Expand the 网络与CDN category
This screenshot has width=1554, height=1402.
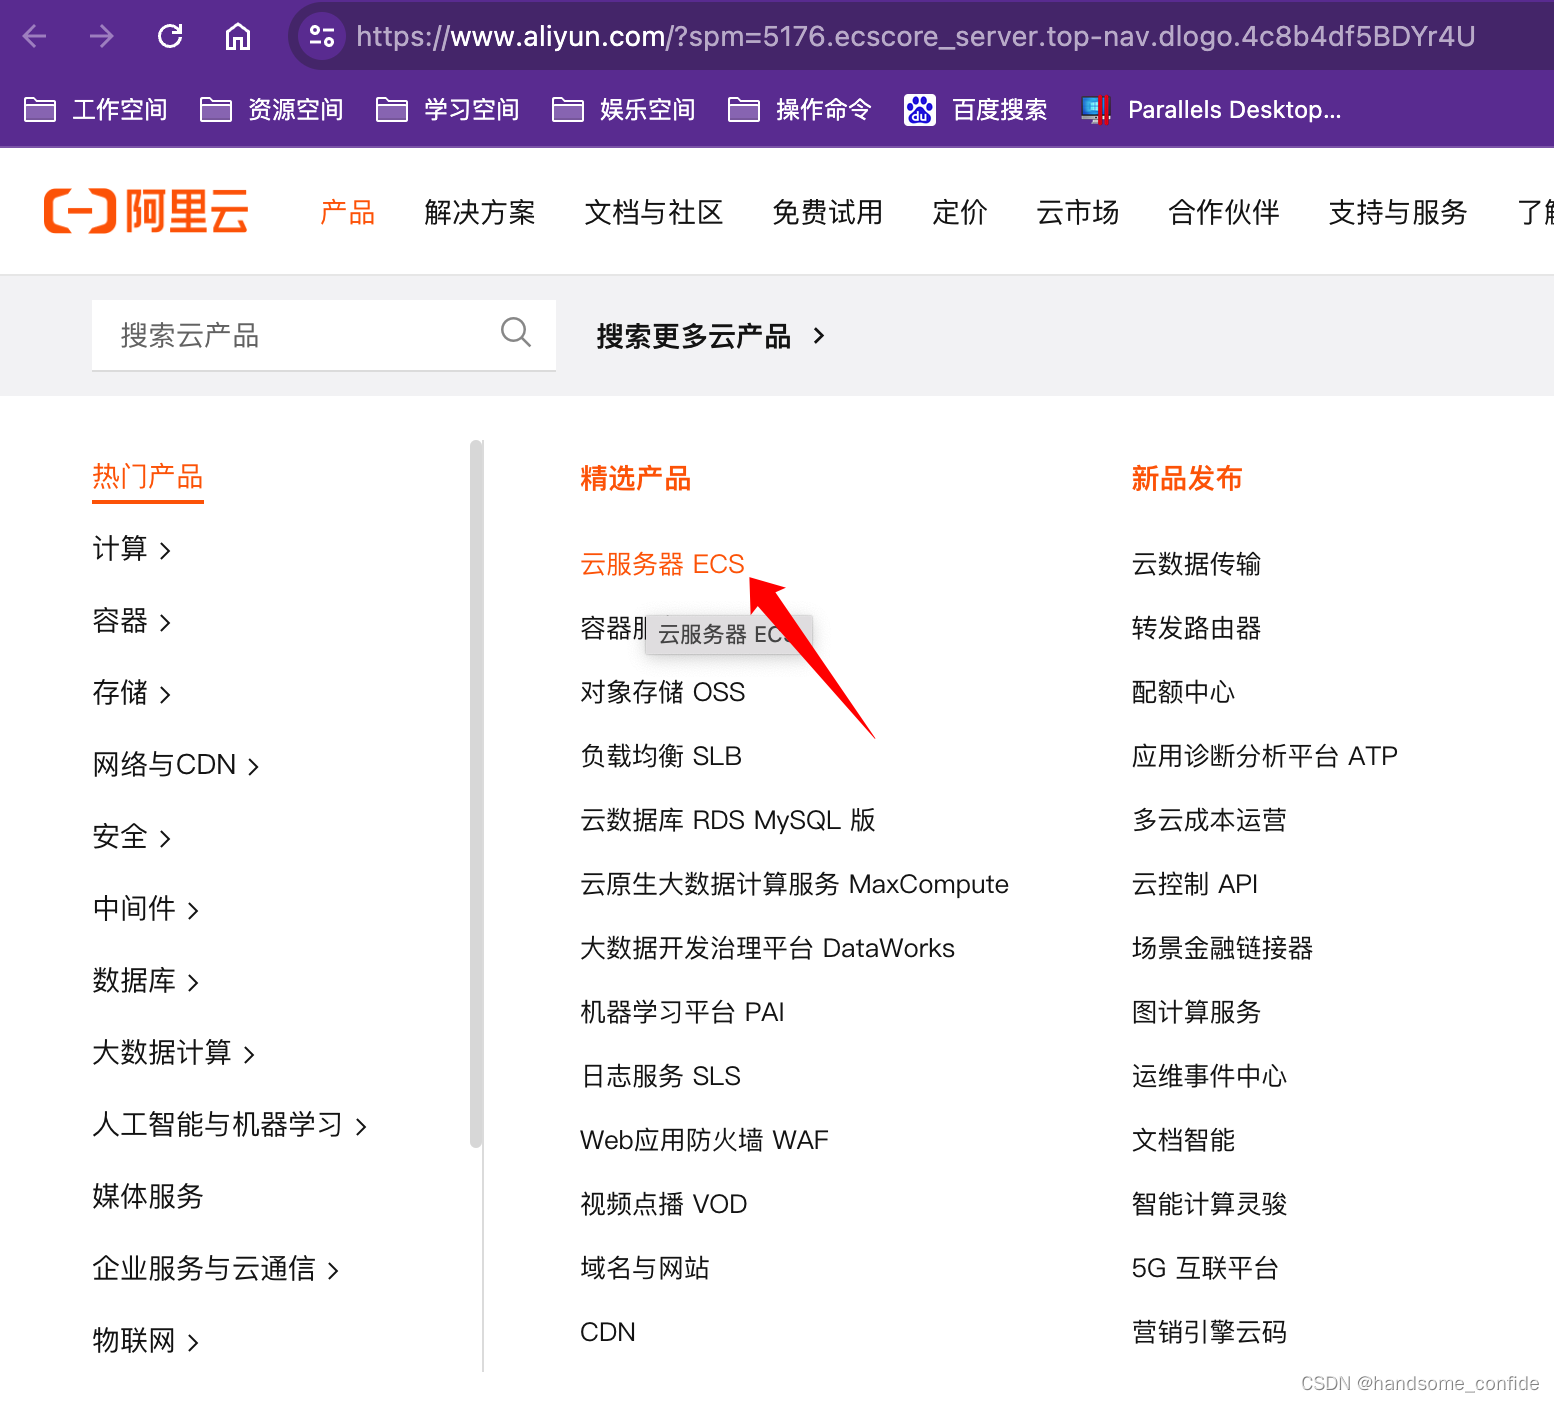click(176, 765)
